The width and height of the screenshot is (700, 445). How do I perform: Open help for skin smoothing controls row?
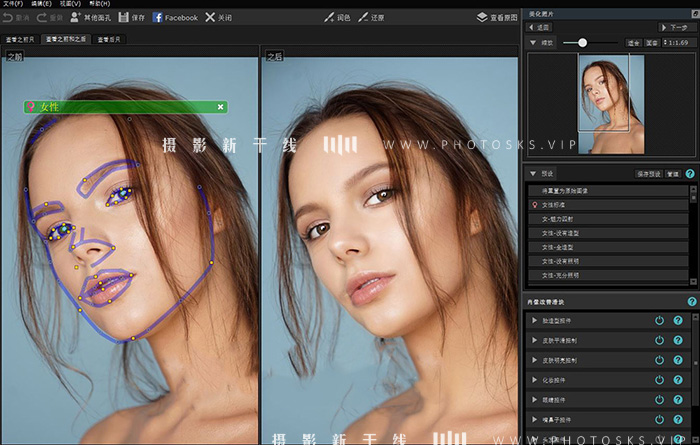(x=678, y=340)
